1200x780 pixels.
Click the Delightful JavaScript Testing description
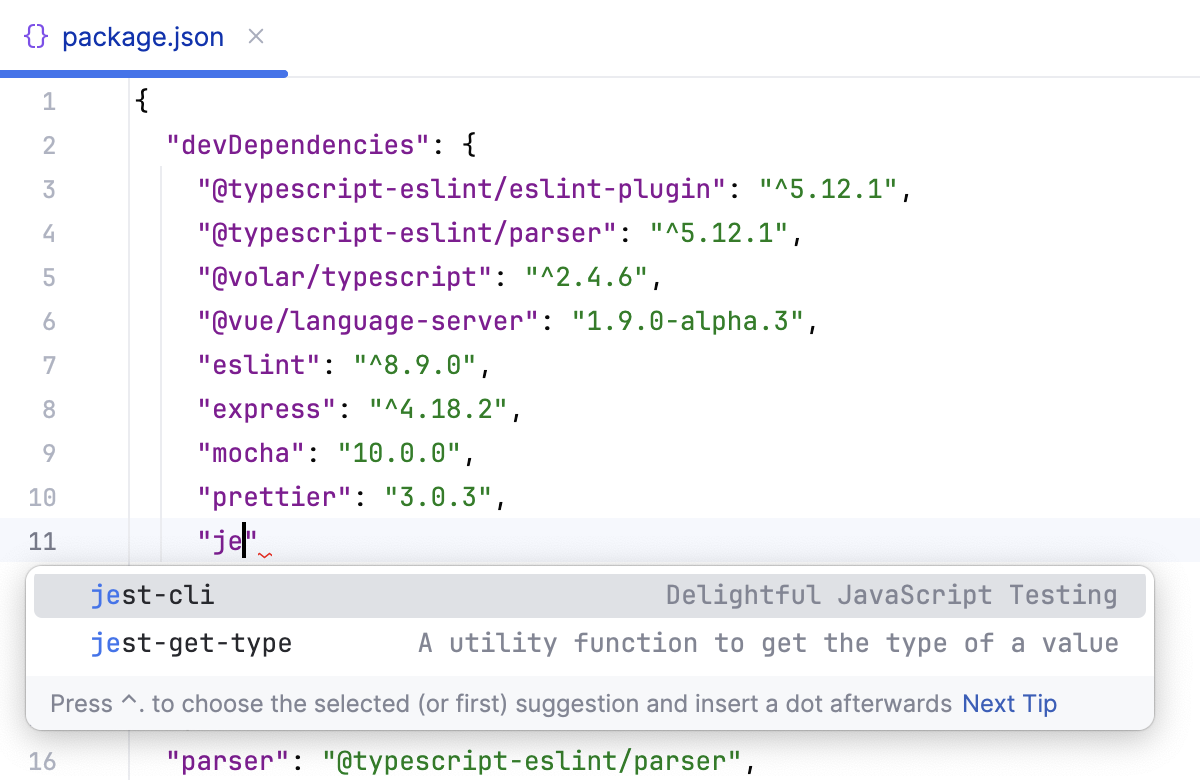pyautogui.click(x=891, y=594)
